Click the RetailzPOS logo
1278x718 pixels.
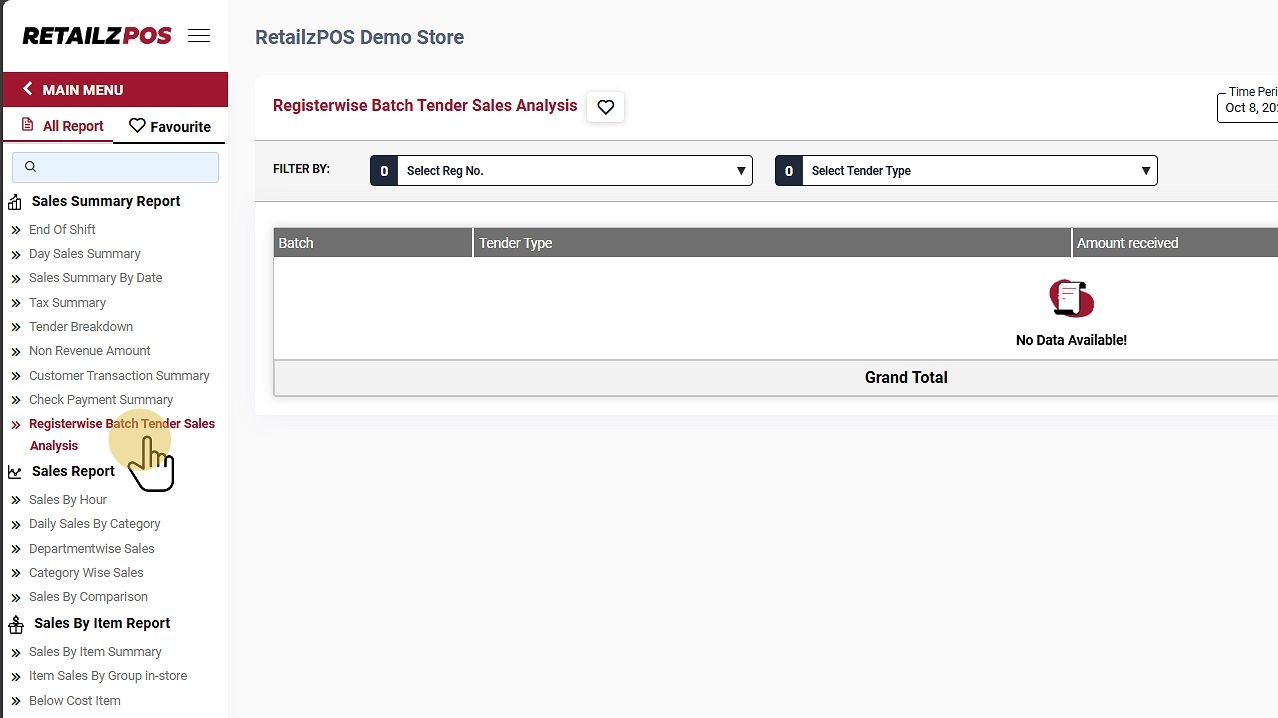[97, 36]
